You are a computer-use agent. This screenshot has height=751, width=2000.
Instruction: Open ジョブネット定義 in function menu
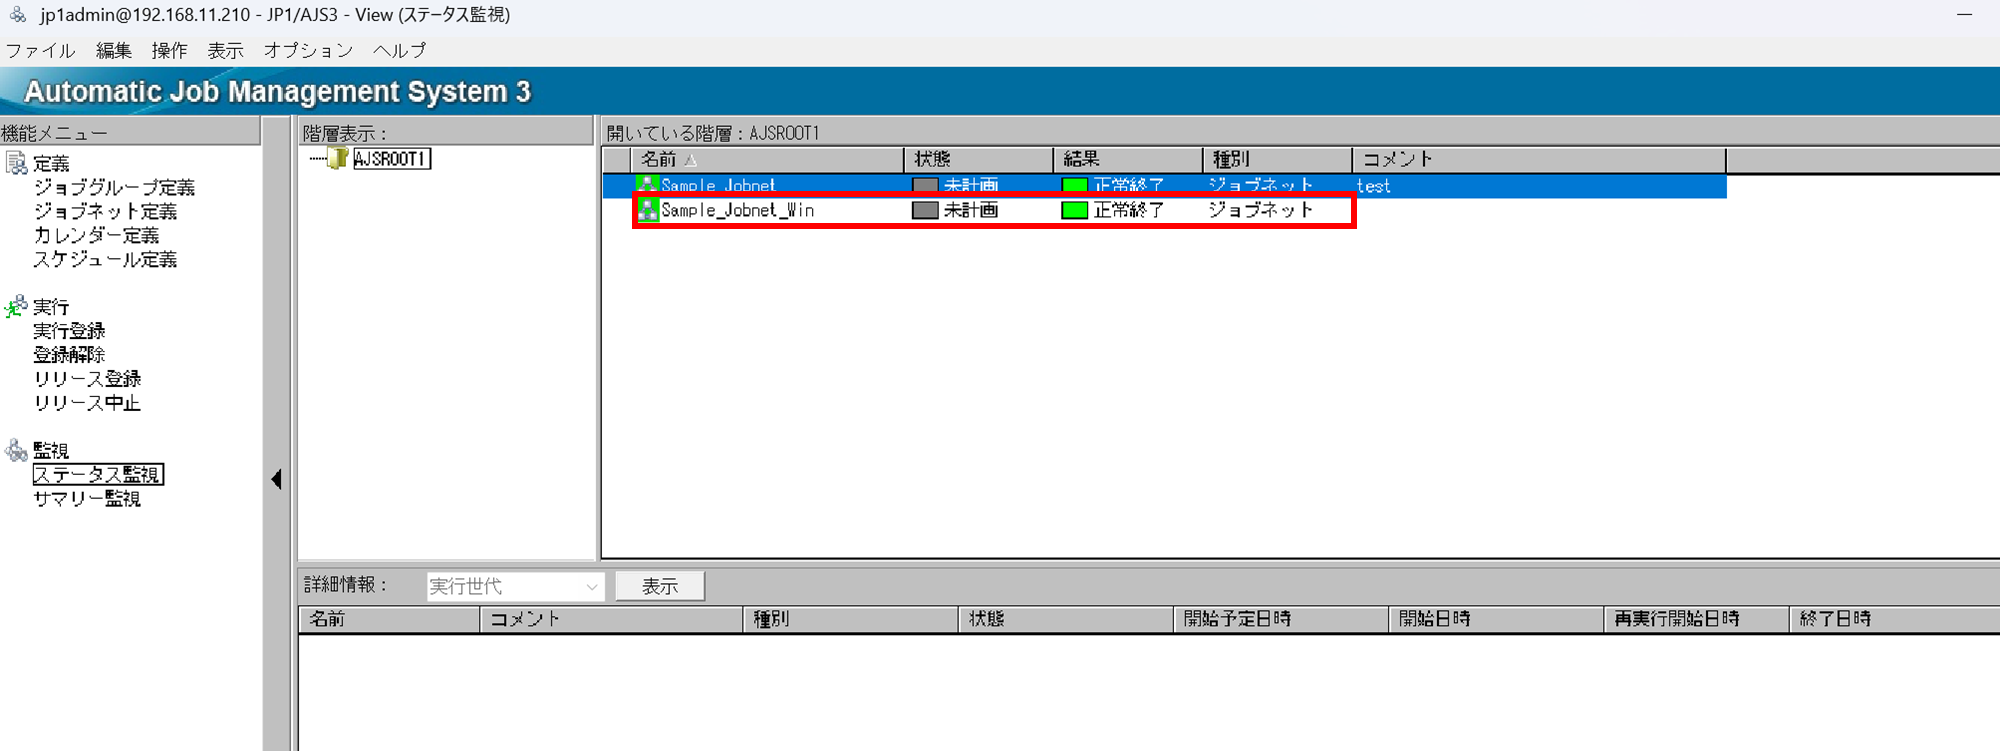click(x=105, y=212)
